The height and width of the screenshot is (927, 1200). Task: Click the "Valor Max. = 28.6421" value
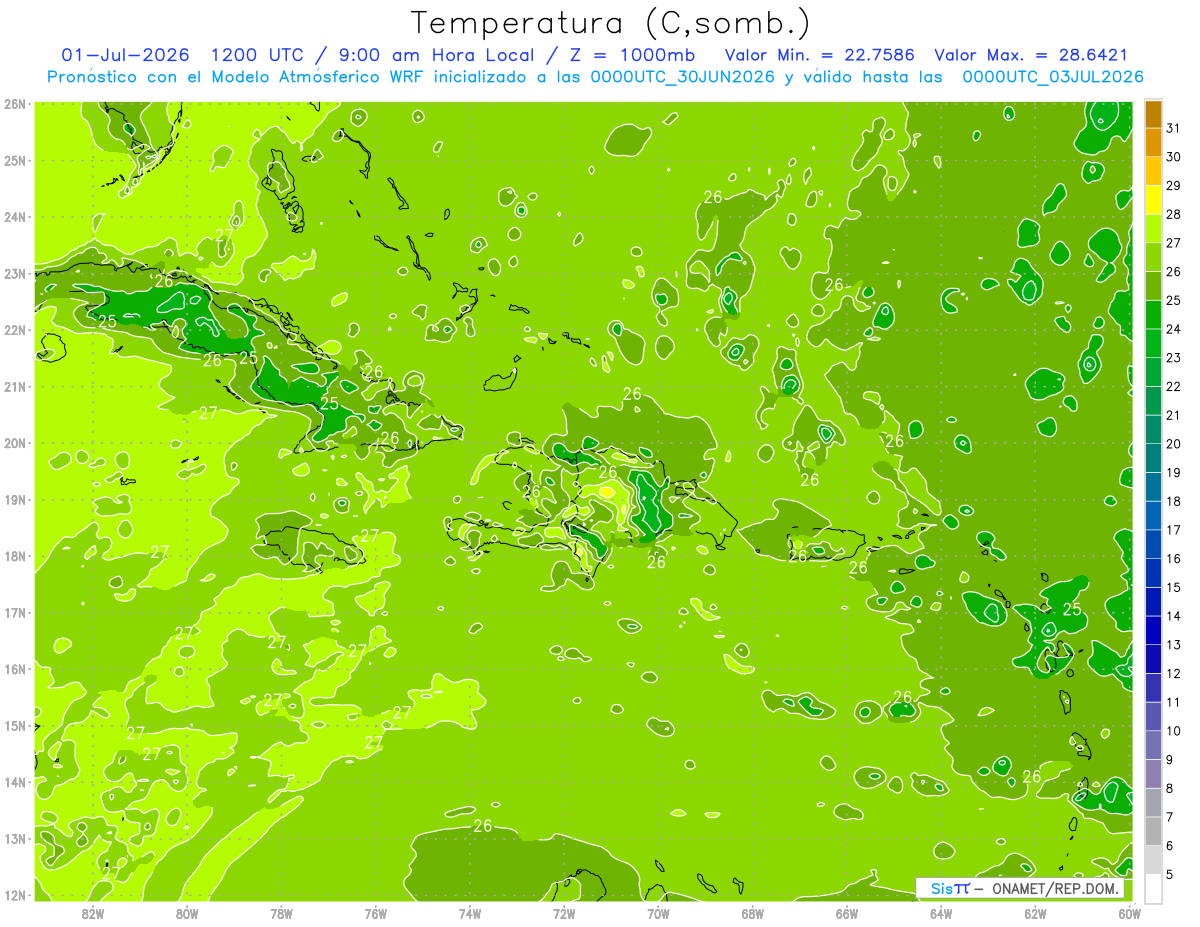[x=1032, y=55]
